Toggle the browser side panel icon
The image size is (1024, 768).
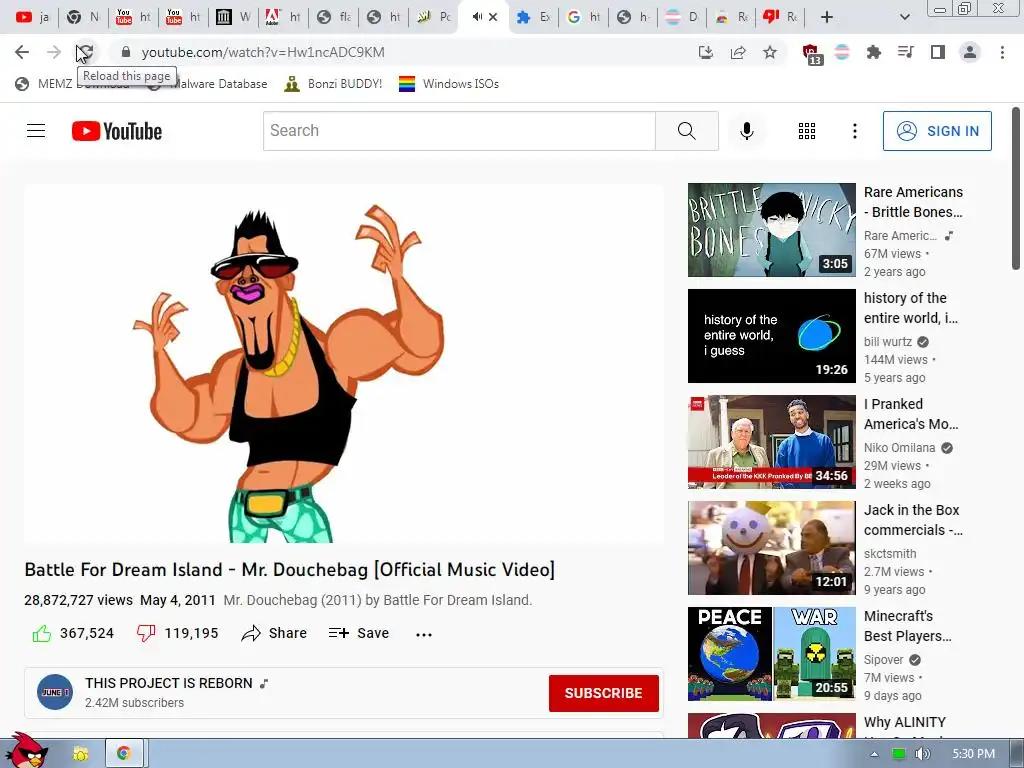[938, 52]
